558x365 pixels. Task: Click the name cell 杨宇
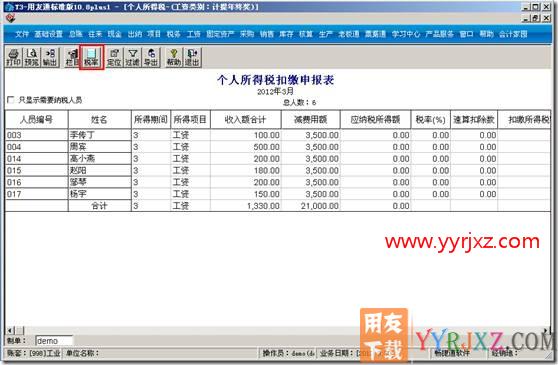click(100, 194)
